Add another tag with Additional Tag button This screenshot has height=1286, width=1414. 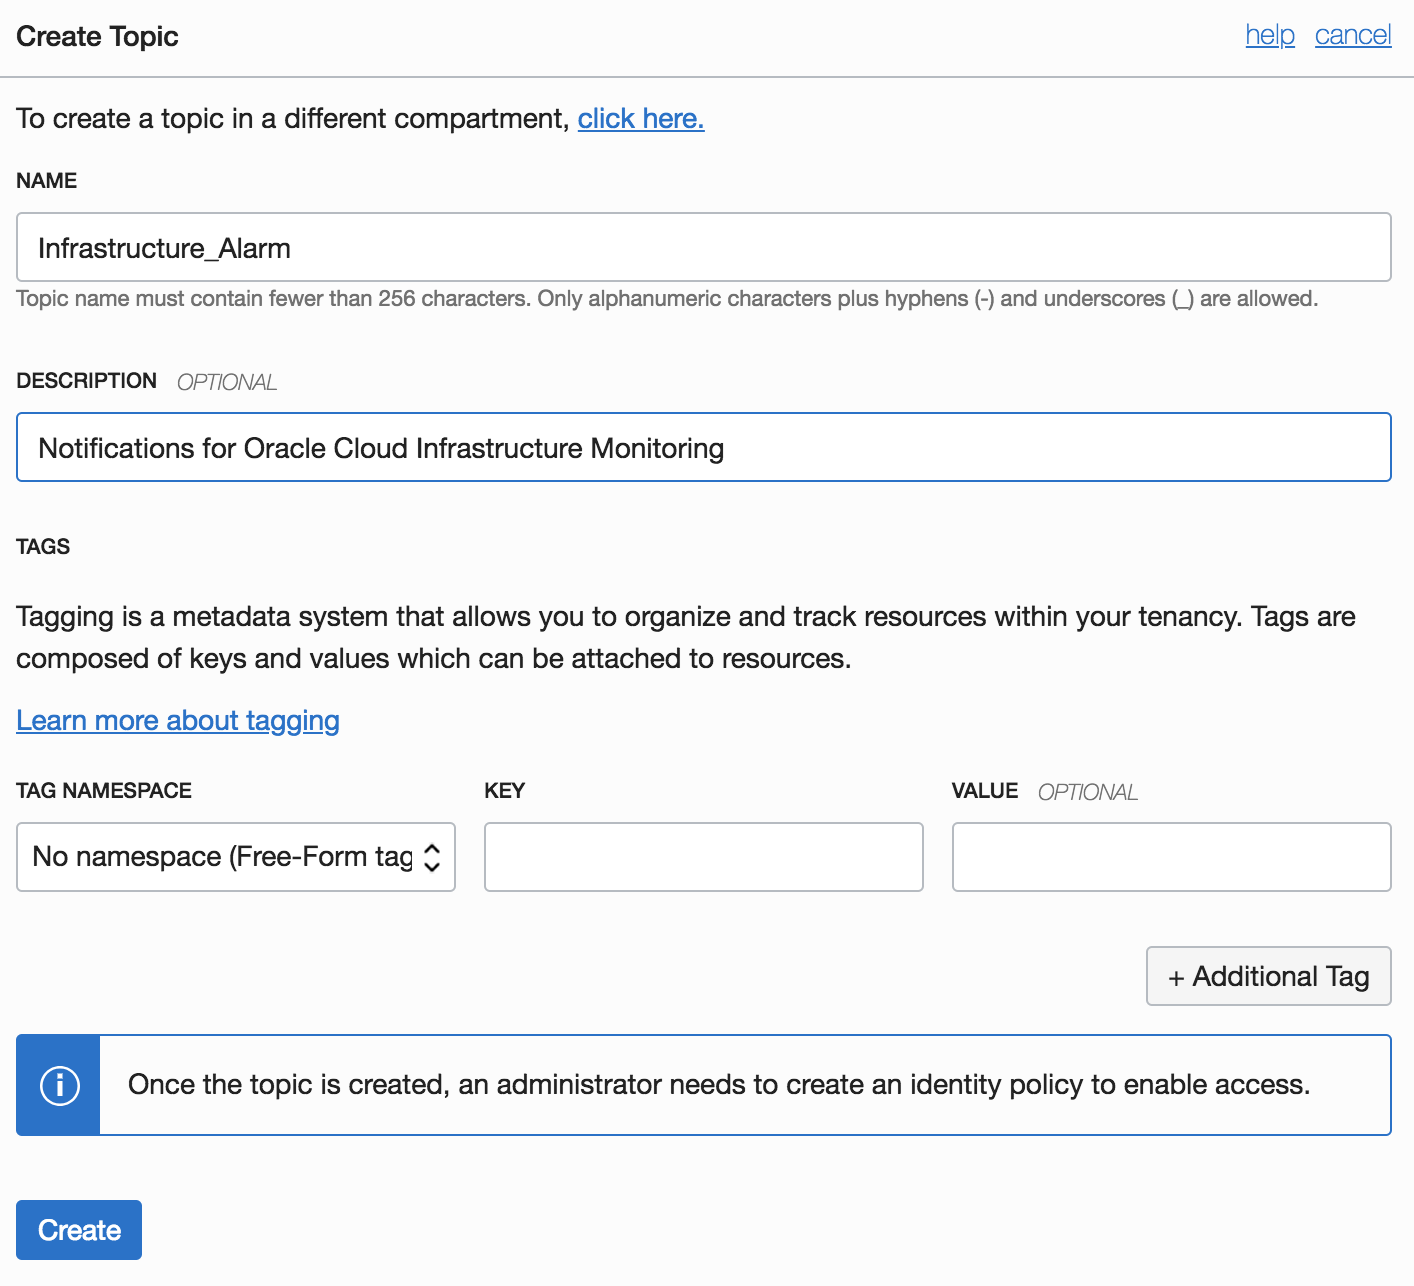pyautogui.click(x=1268, y=976)
